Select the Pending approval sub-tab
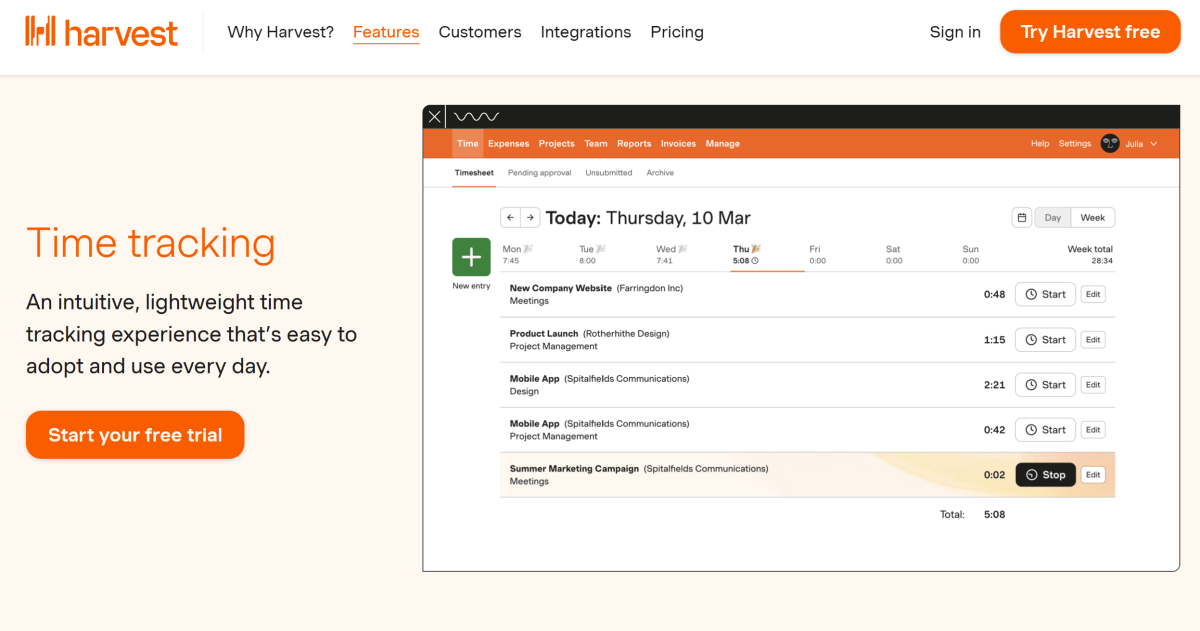 point(540,173)
